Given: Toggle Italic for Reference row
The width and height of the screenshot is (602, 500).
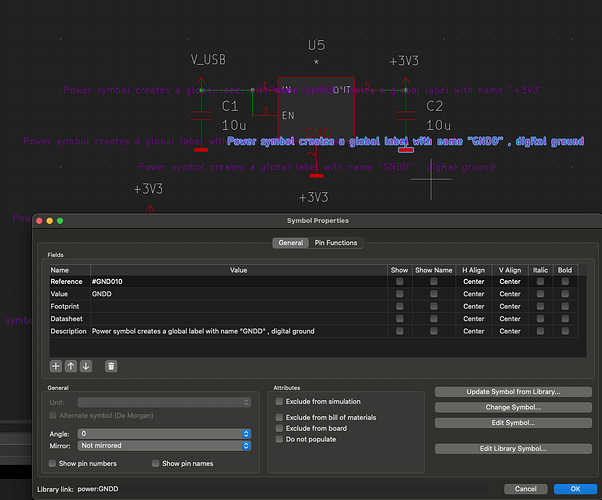Looking at the screenshot, I should [x=540, y=281].
